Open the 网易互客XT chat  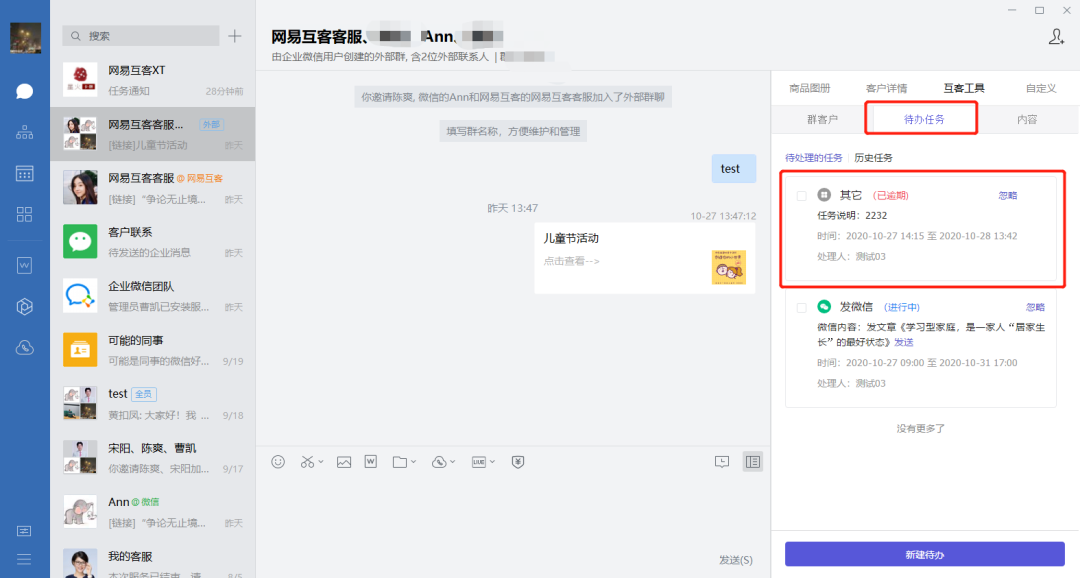[x=153, y=80]
